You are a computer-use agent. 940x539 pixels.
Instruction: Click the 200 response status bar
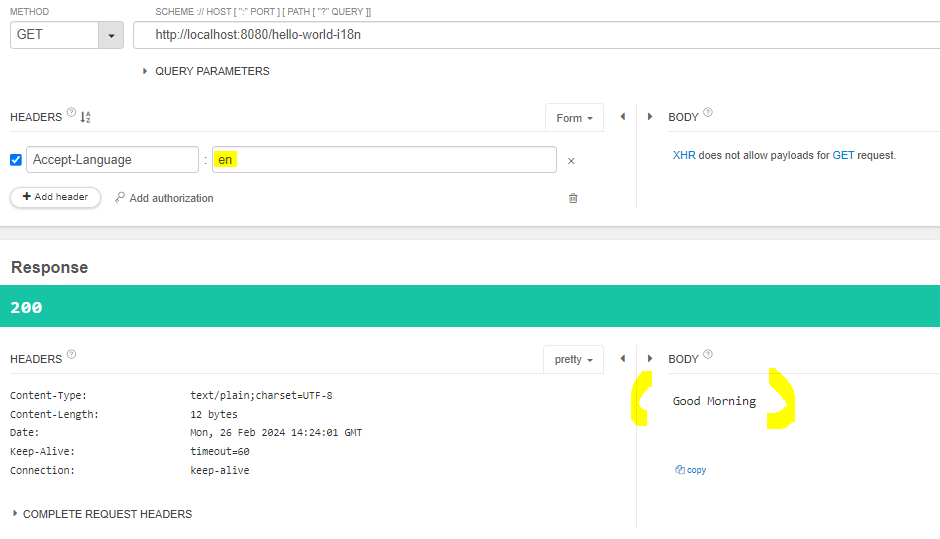click(470, 306)
